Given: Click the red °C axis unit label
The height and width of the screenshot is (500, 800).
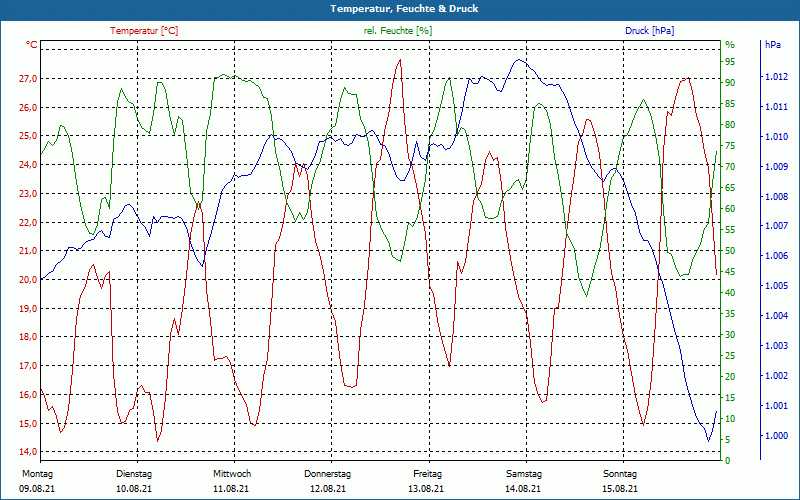Looking at the screenshot, I should point(31,45).
